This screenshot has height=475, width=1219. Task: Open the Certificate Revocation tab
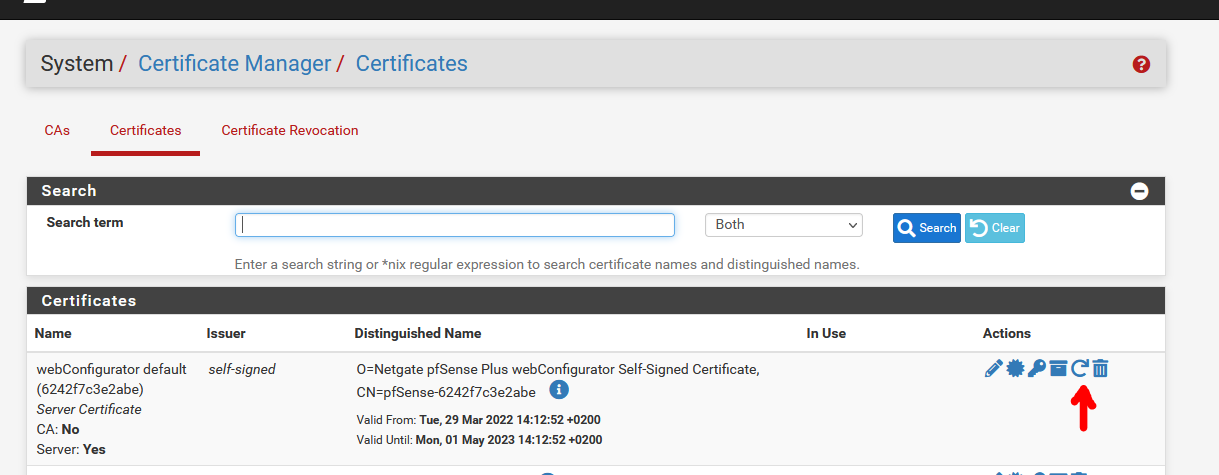tap(290, 130)
